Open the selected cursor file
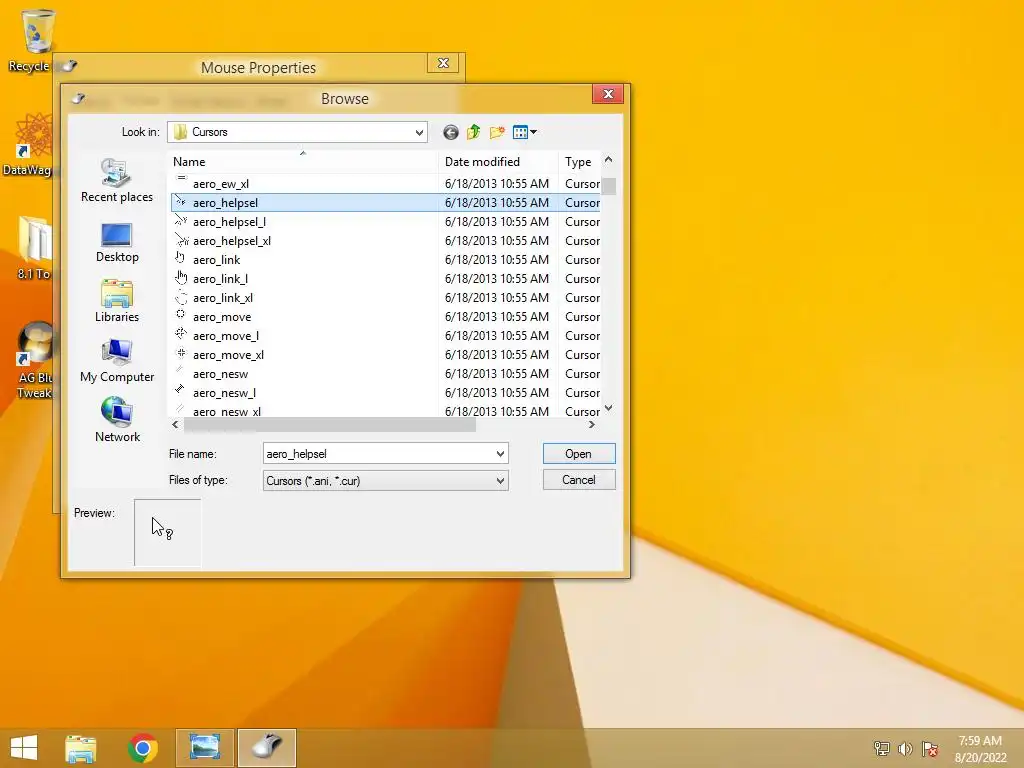This screenshot has height=768, width=1024. tap(579, 454)
